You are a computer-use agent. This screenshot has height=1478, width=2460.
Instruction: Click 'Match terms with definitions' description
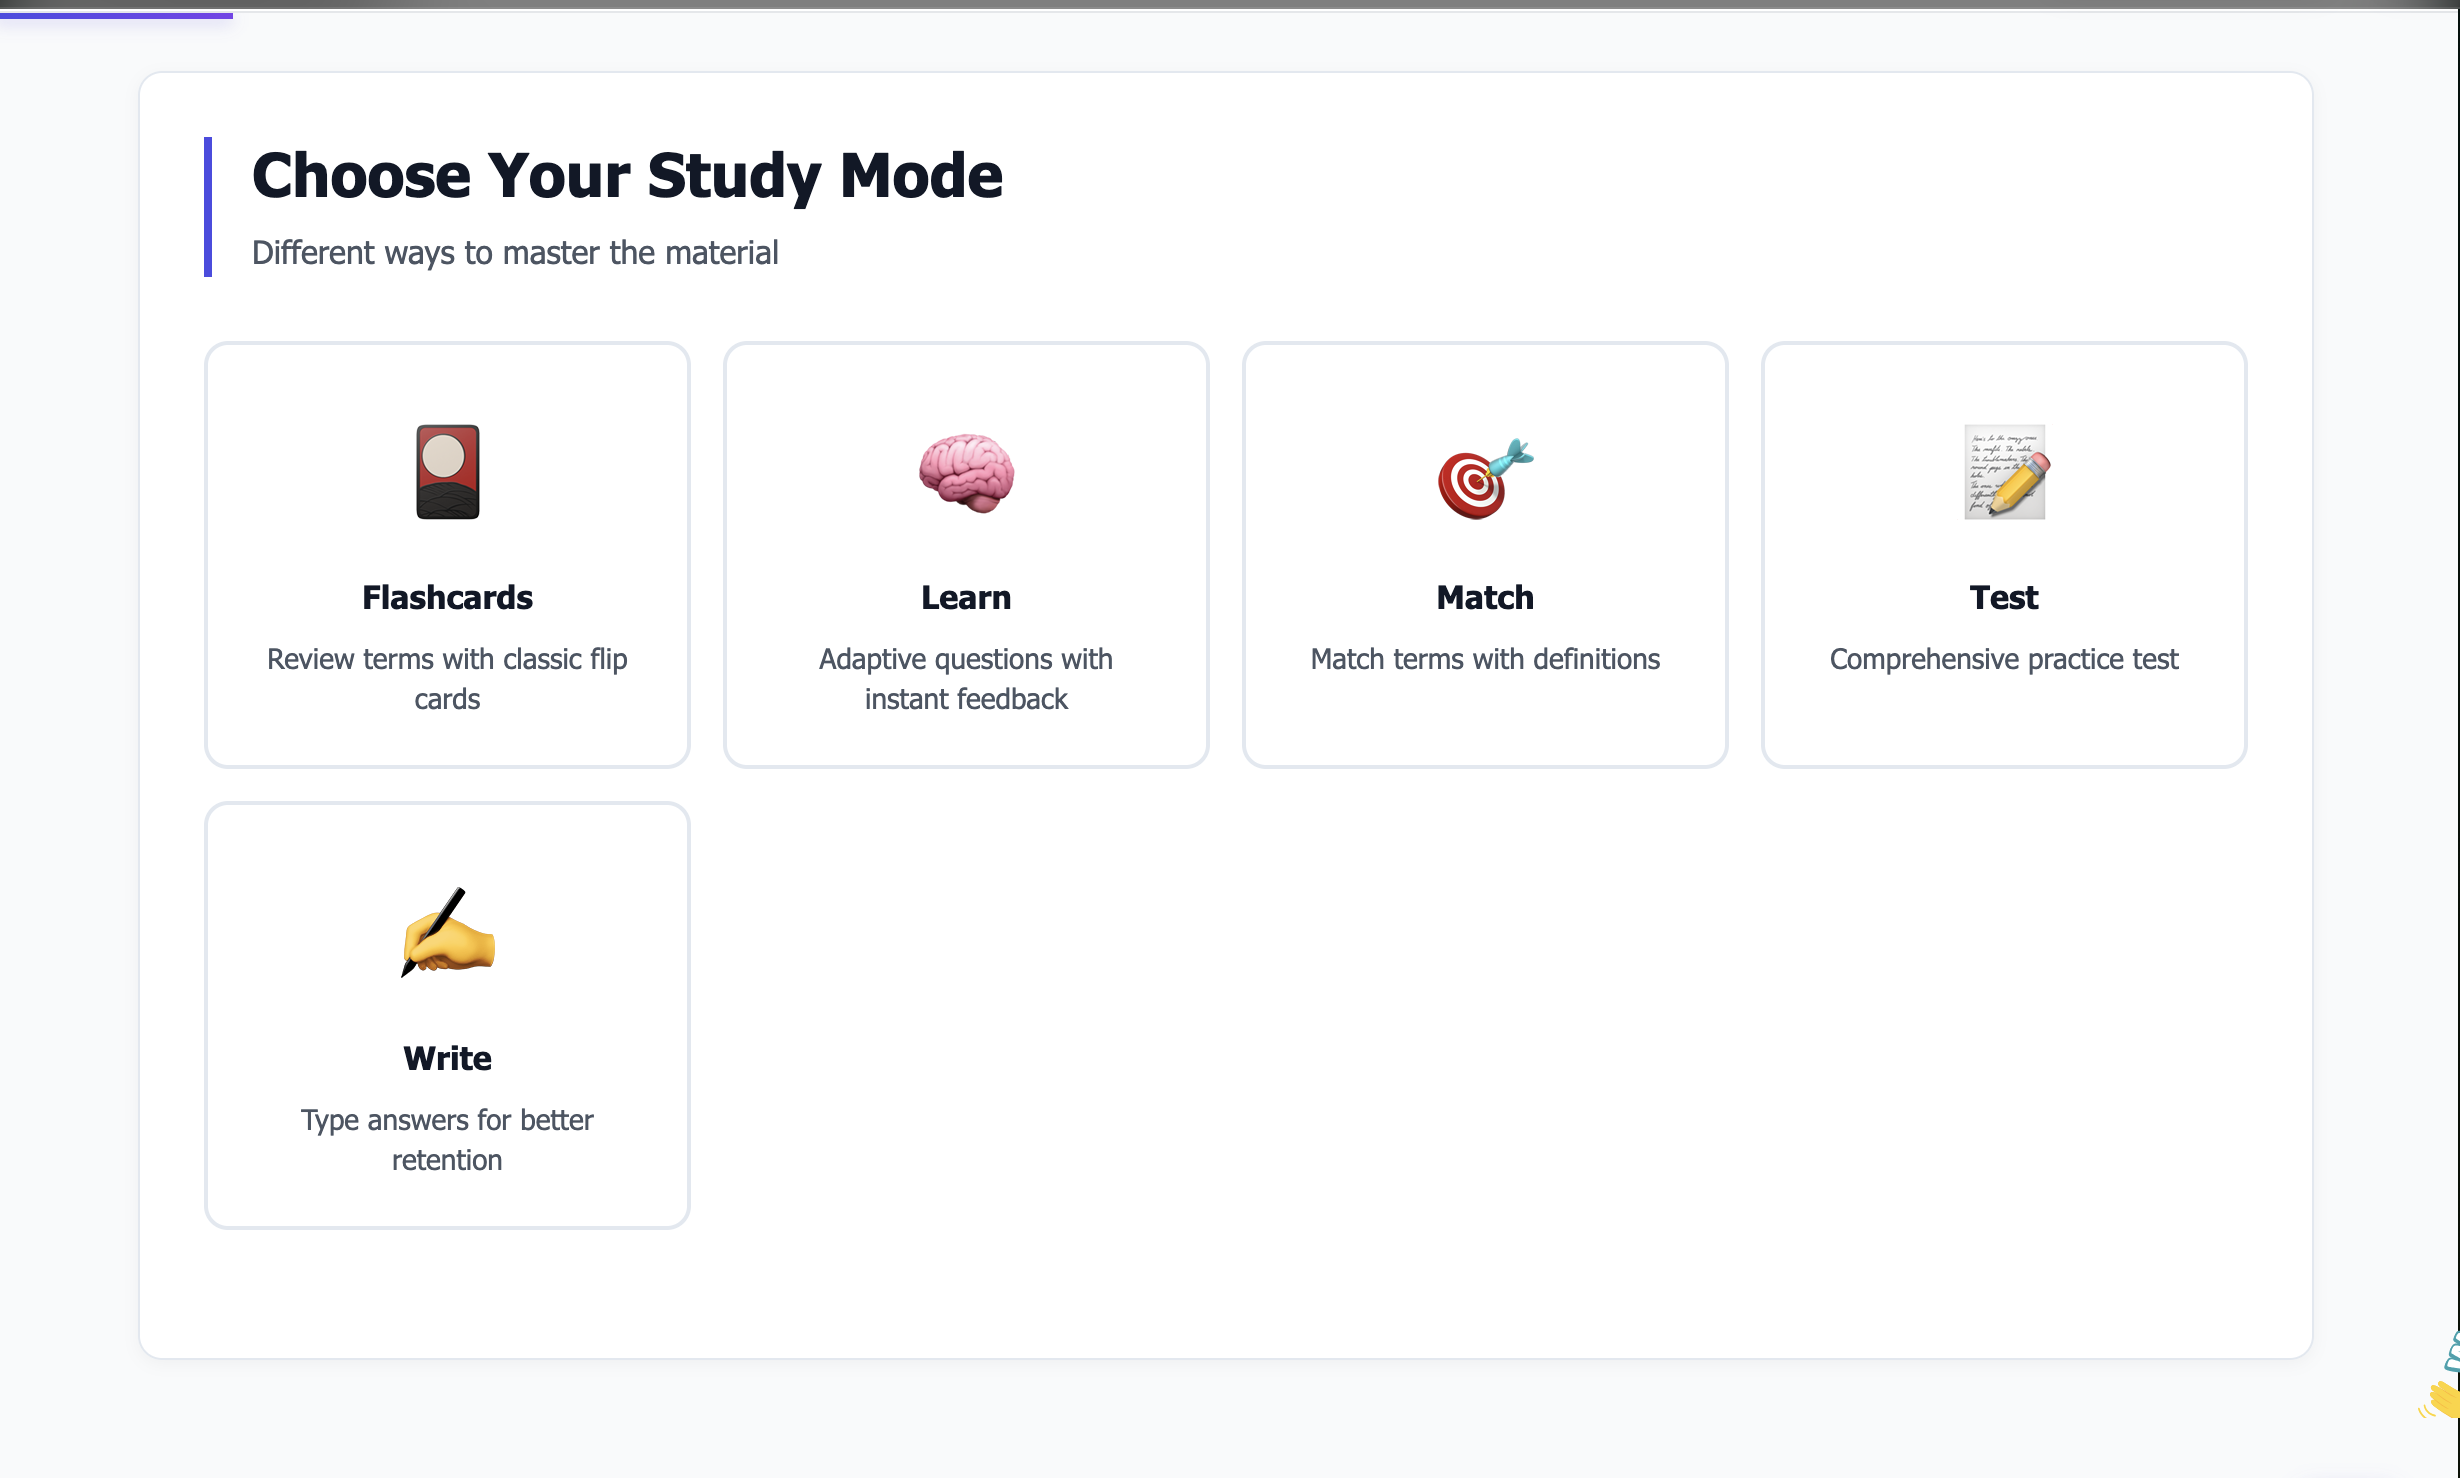coord(1483,659)
